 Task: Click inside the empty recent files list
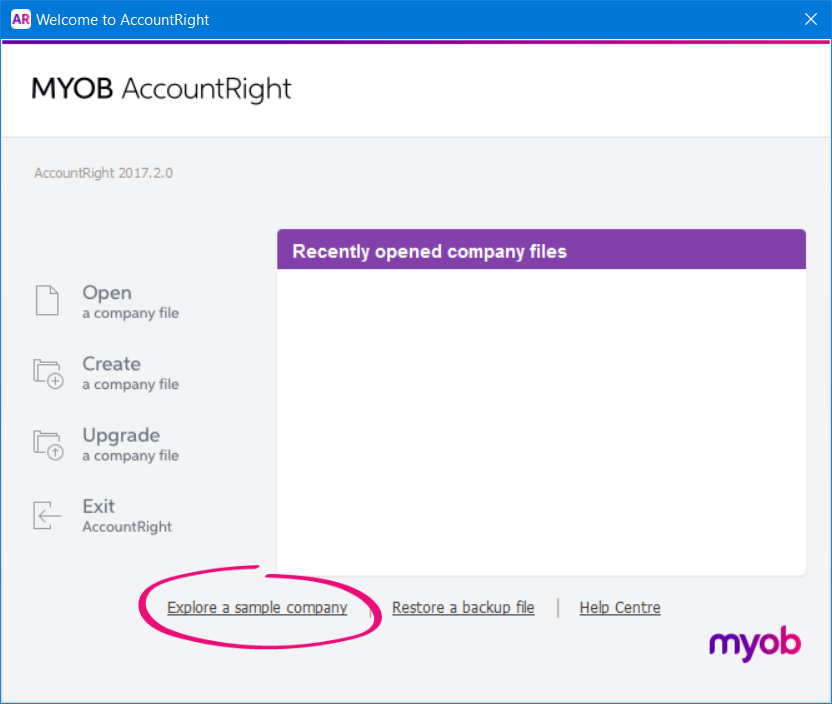(541, 420)
